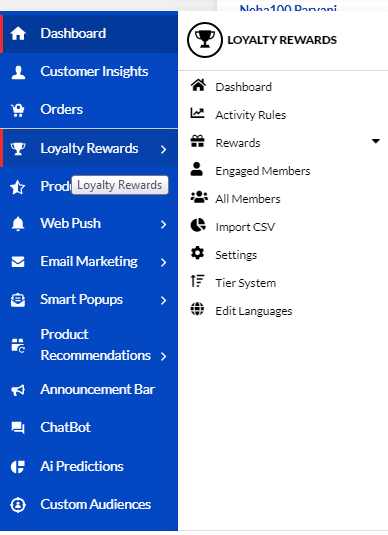Open Customer Insights in the sidebar
Image resolution: width=388 pixels, height=535 pixels.
[x=89, y=72]
